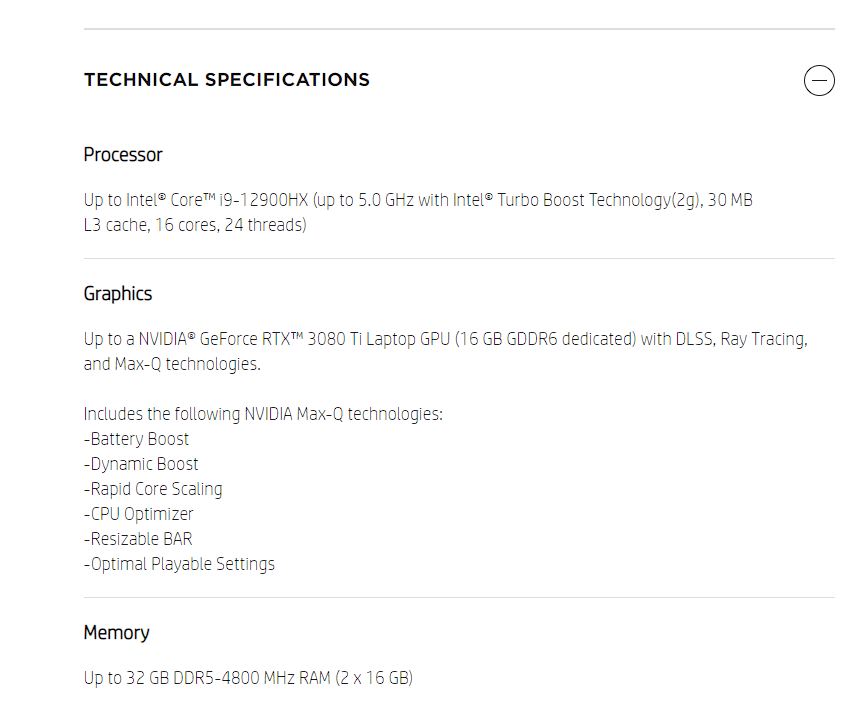Click the Technical Specifications heading
The width and height of the screenshot is (860, 708).
pos(227,80)
